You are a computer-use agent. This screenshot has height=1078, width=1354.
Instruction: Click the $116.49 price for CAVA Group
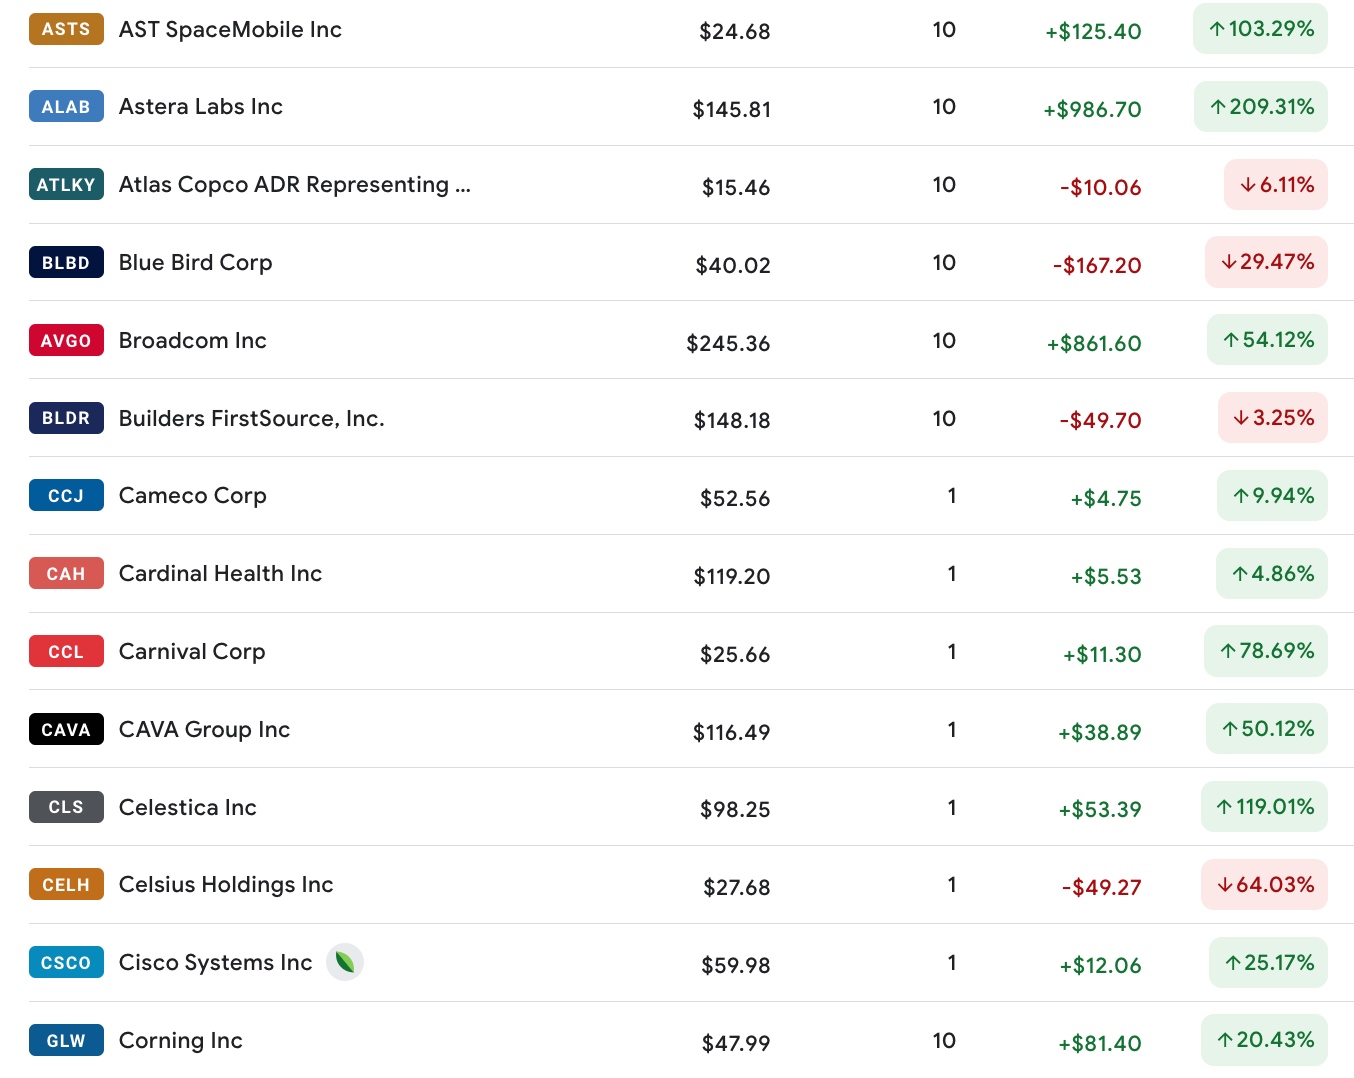click(732, 732)
